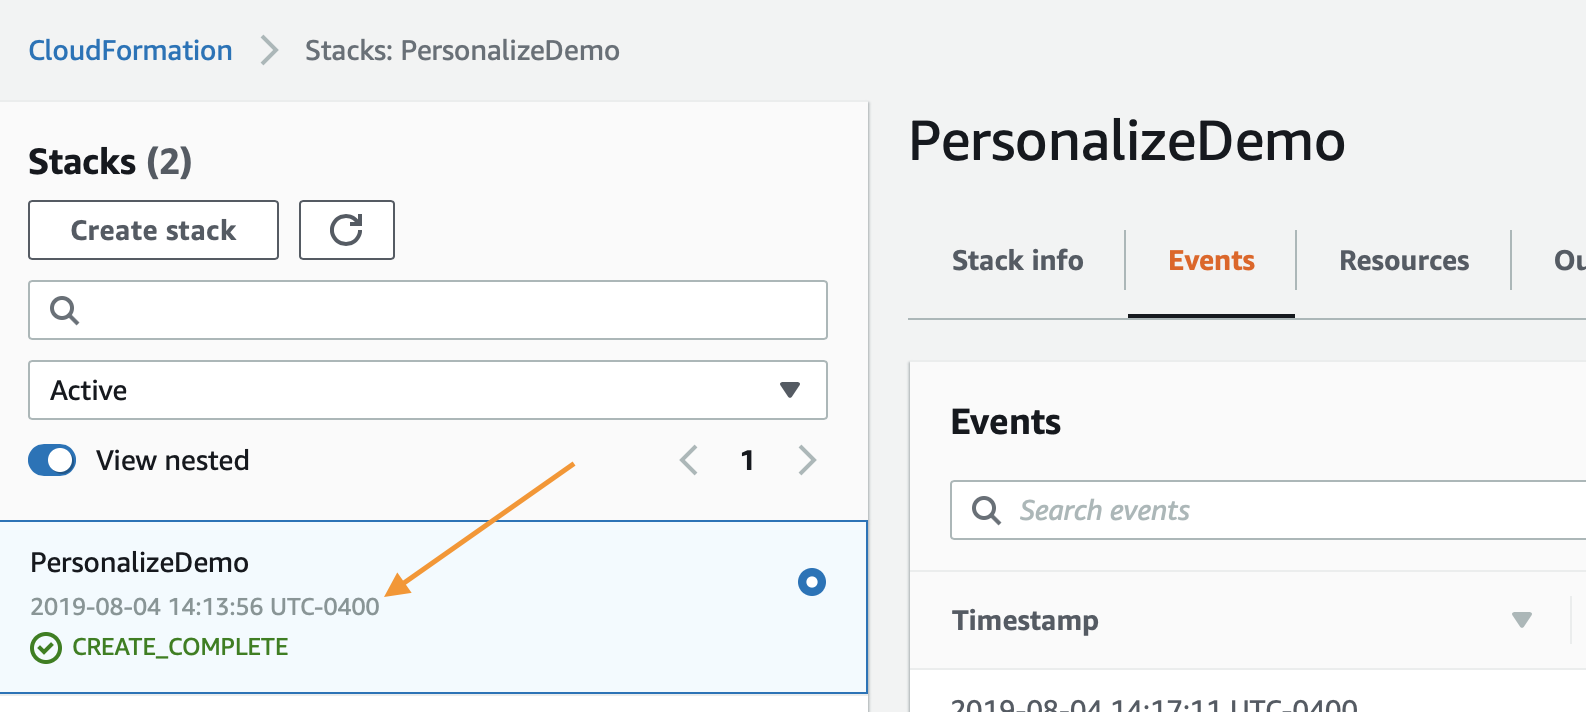
Task: Switch to the Events tab
Action: tap(1211, 261)
